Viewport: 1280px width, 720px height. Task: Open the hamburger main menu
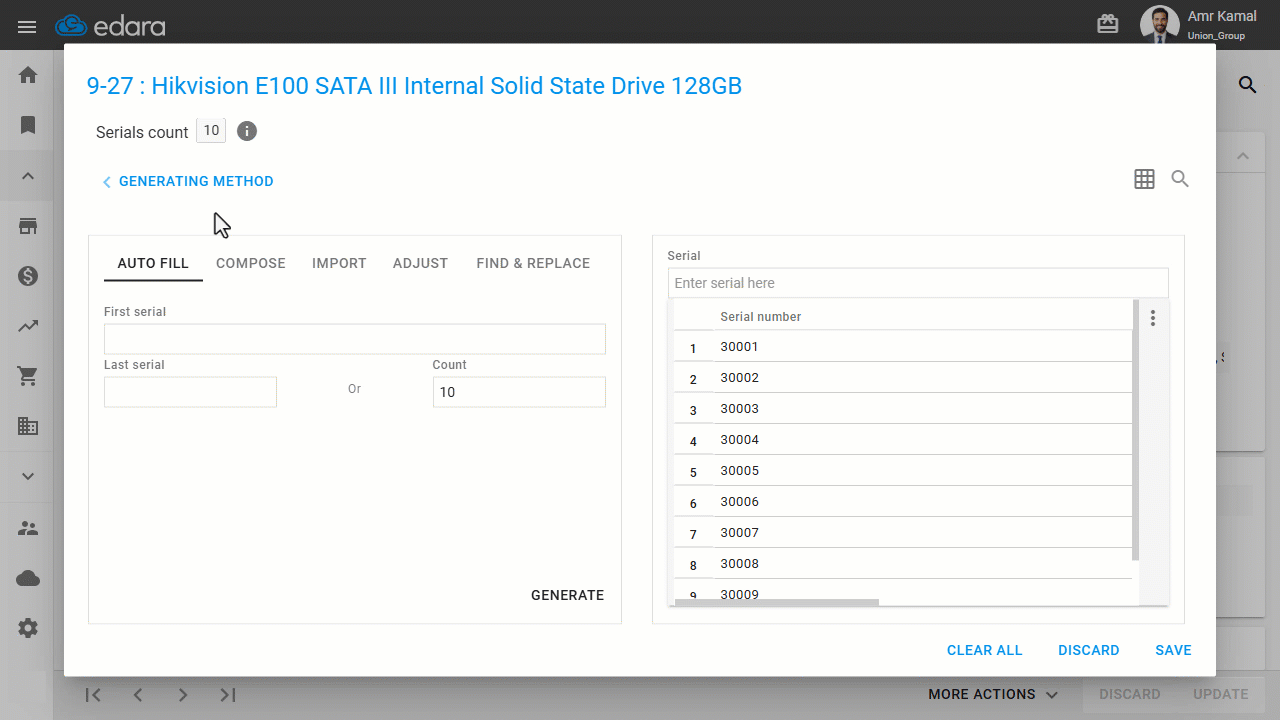coord(27,26)
